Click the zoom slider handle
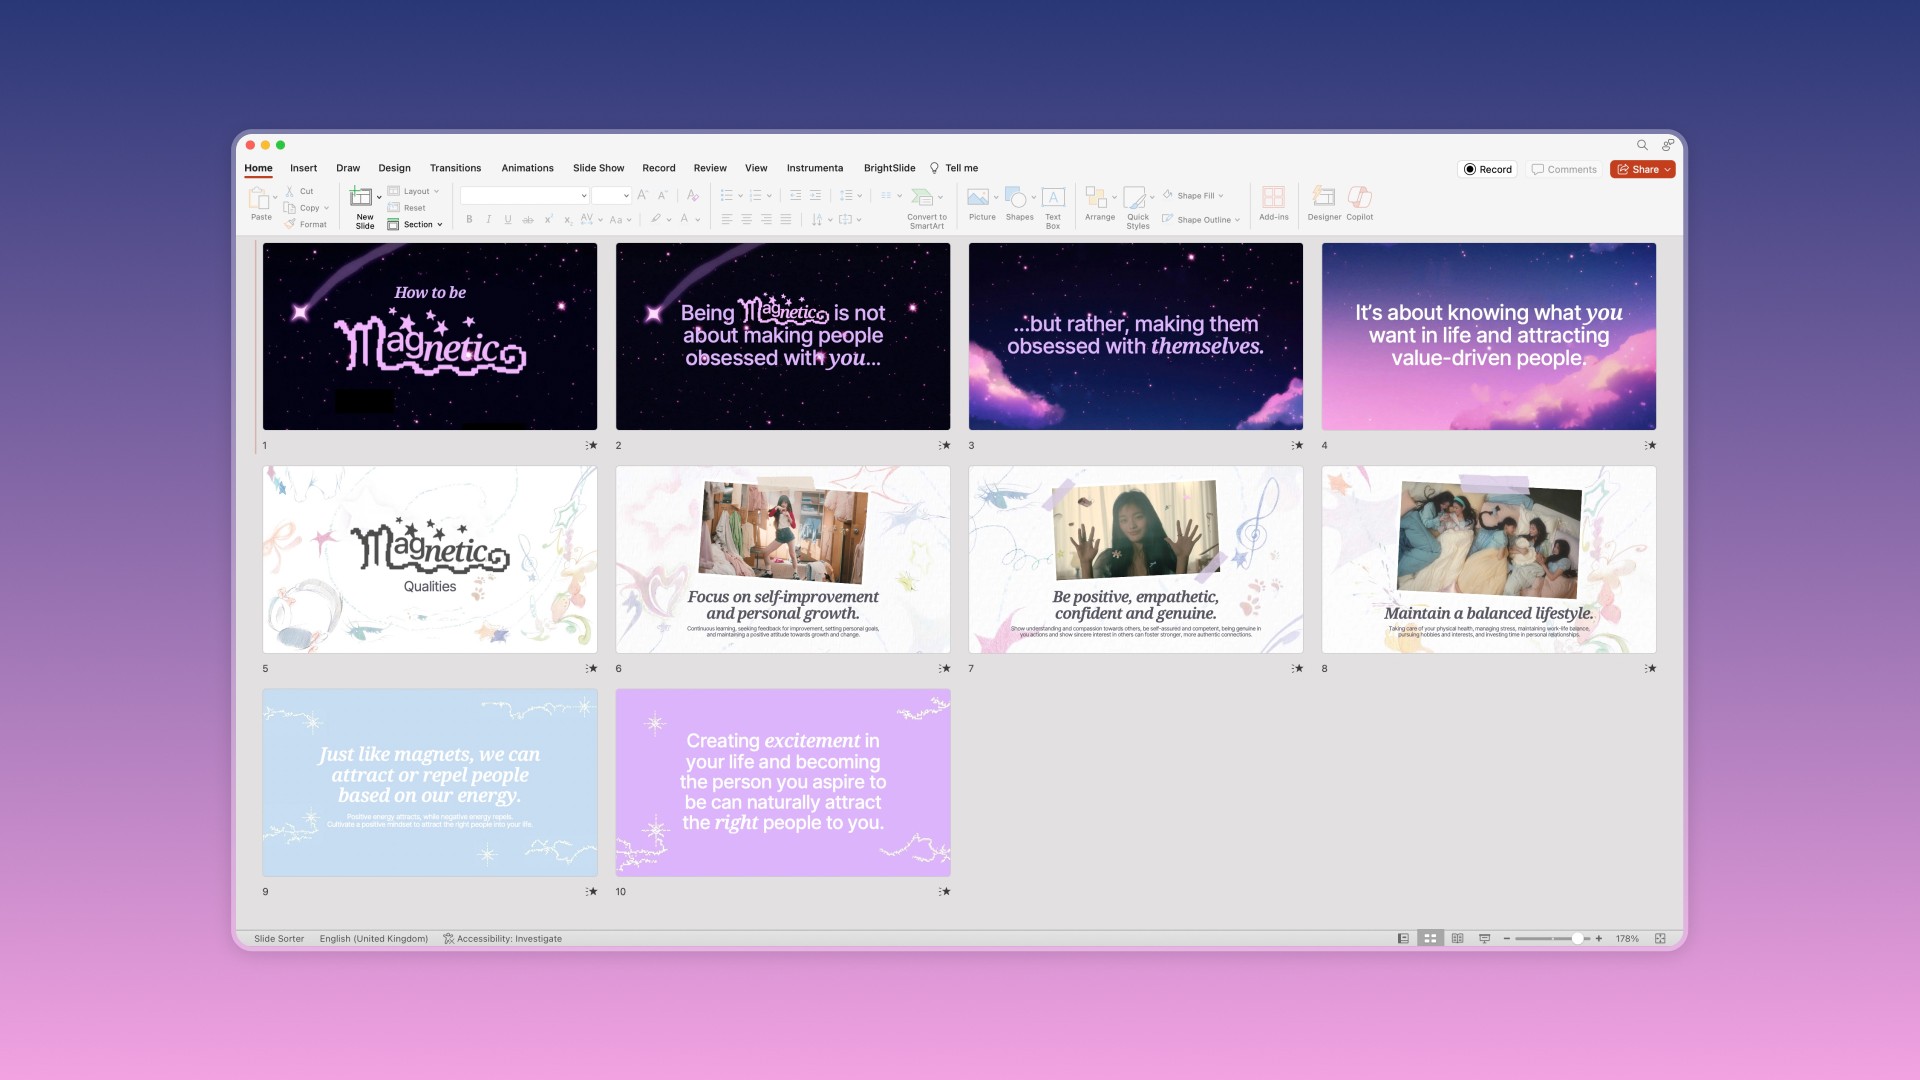This screenshot has height=1080, width=1920. (x=1577, y=939)
